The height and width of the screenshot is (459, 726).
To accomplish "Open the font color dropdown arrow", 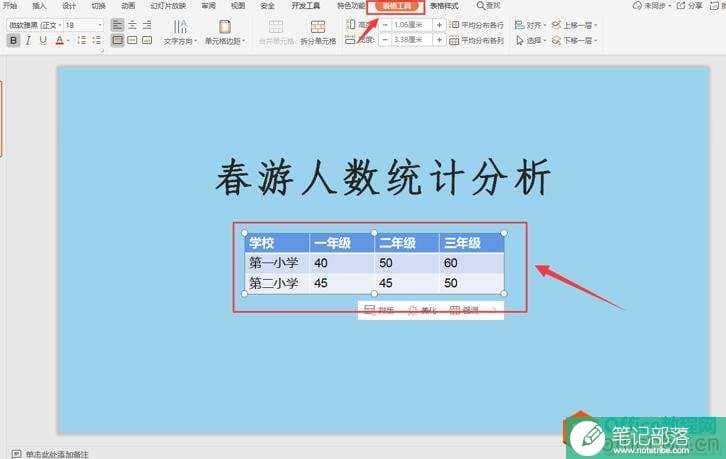I will coord(68,41).
